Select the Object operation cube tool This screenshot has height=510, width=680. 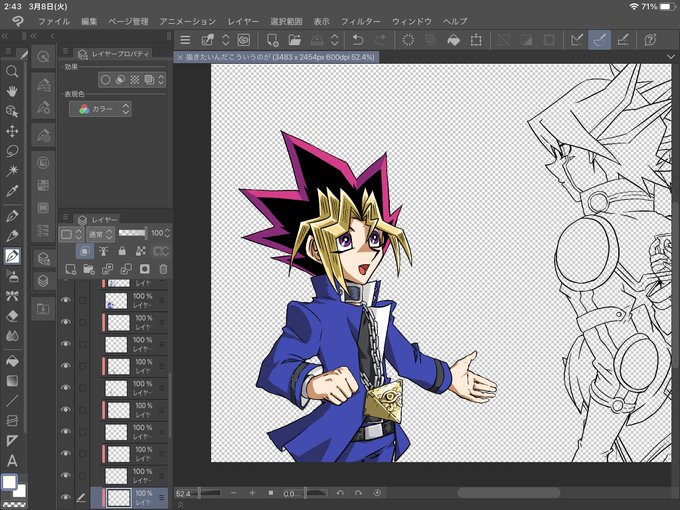click(12, 111)
